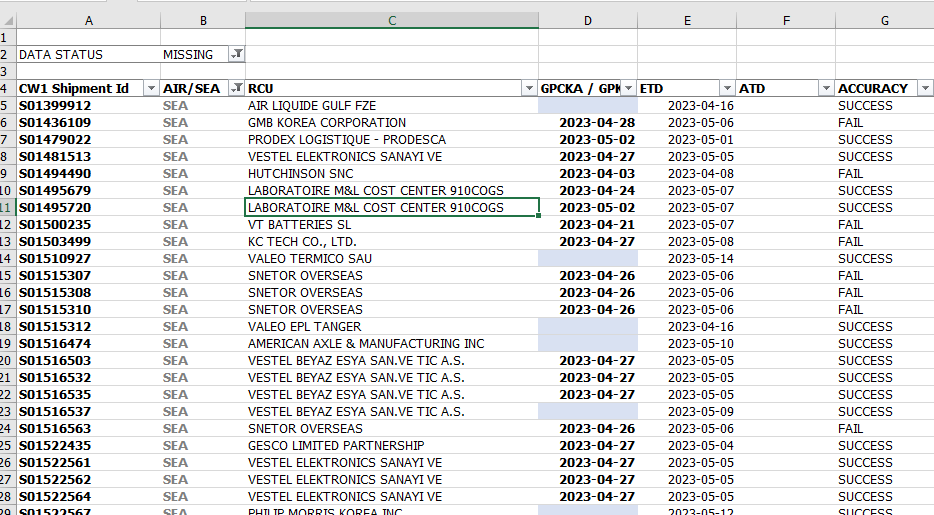
Task: Click the empty GPCKA cell in AIR LIQUIDE row
Action: pyautogui.click(x=588, y=105)
